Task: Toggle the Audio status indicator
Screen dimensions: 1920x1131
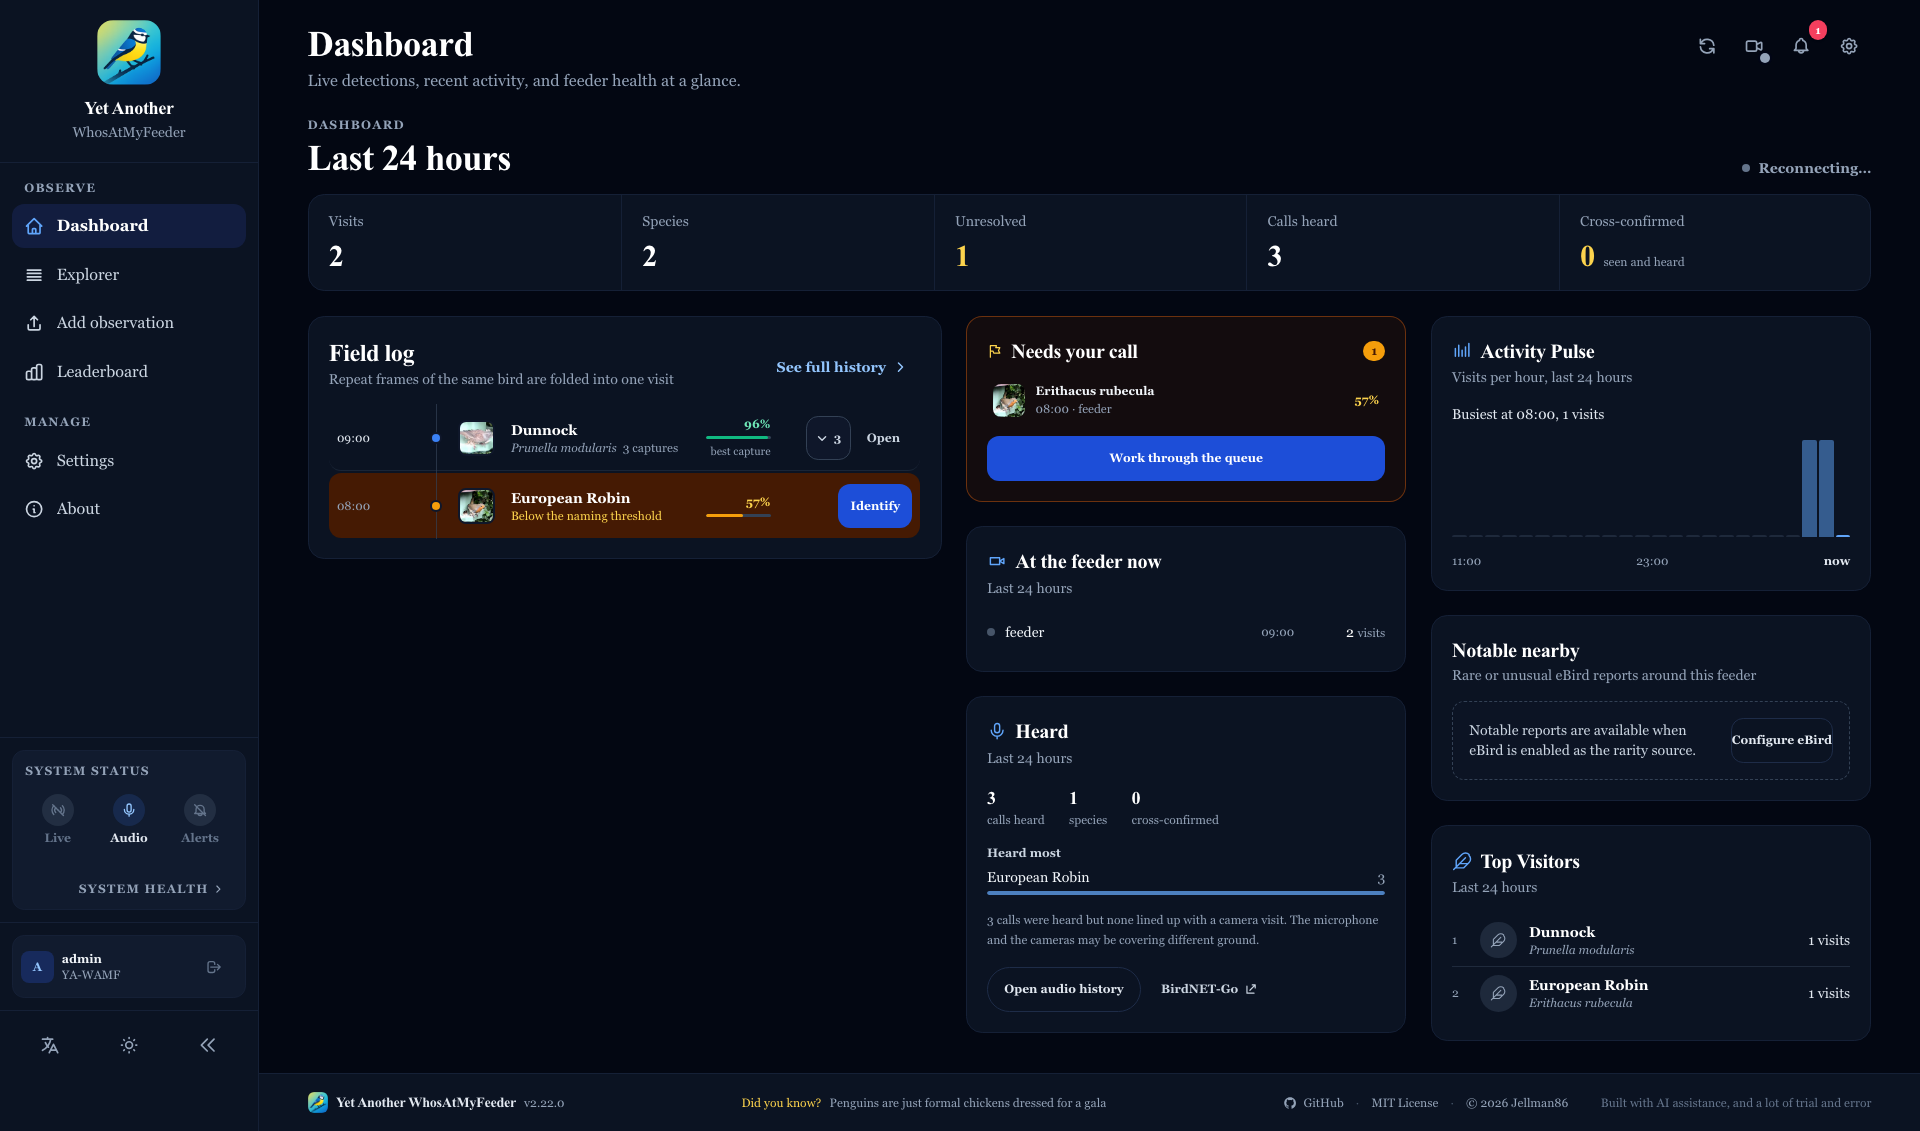Action: click(129, 820)
